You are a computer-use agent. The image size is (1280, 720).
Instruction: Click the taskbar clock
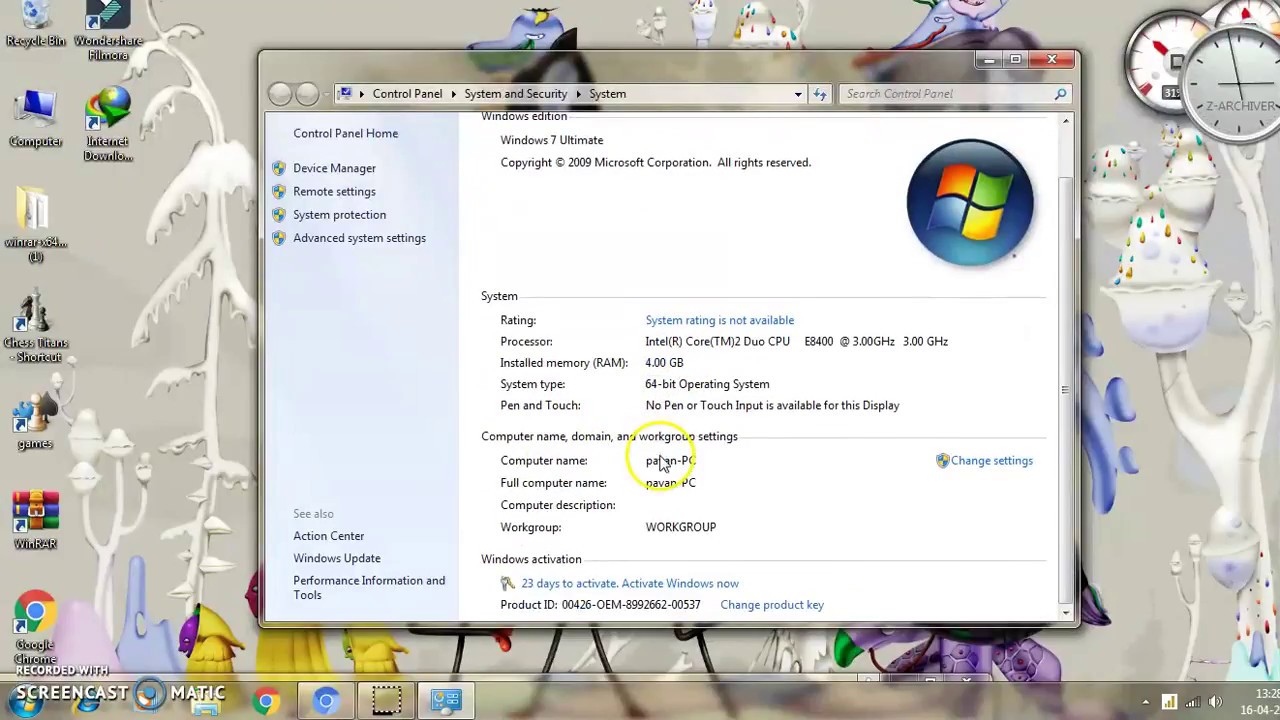[x=1260, y=702]
